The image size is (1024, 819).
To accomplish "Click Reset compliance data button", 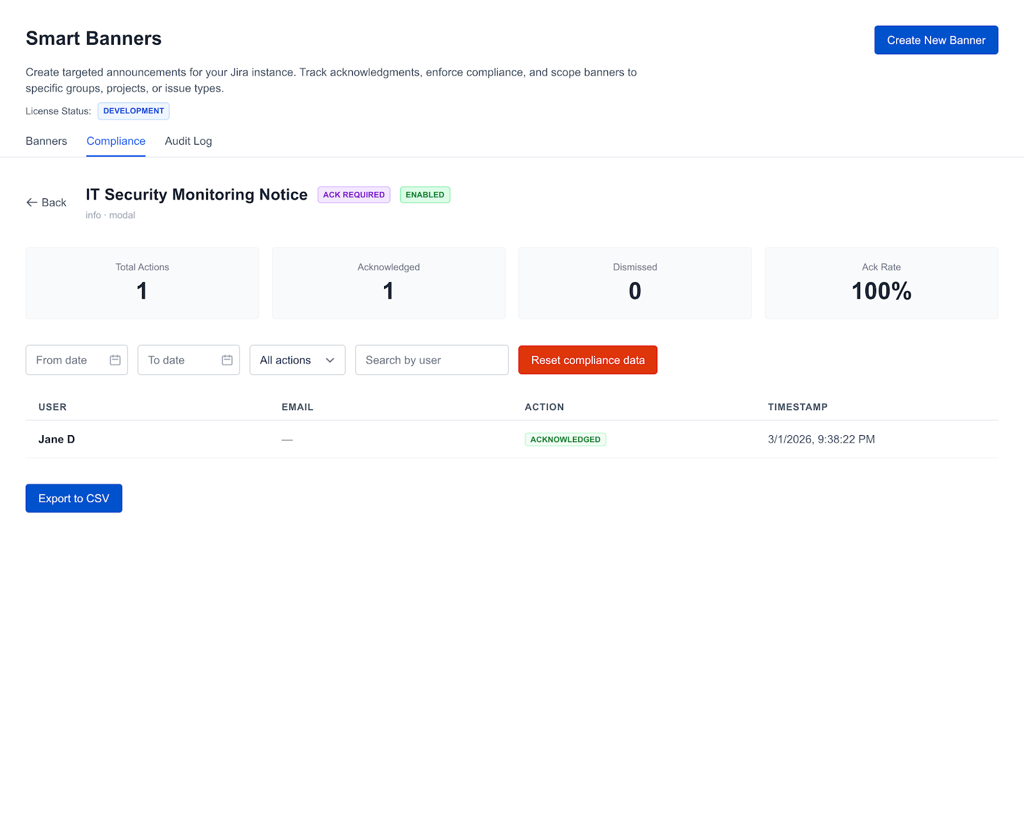I will pyautogui.click(x=588, y=360).
